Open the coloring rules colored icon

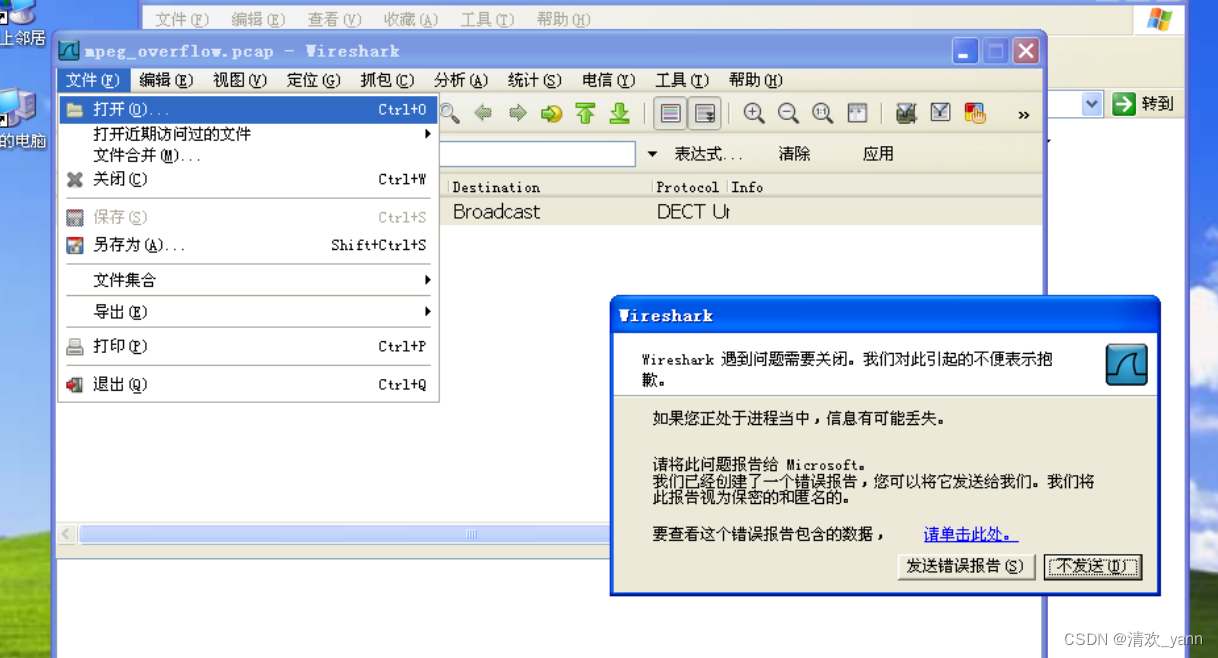(974, 113)
